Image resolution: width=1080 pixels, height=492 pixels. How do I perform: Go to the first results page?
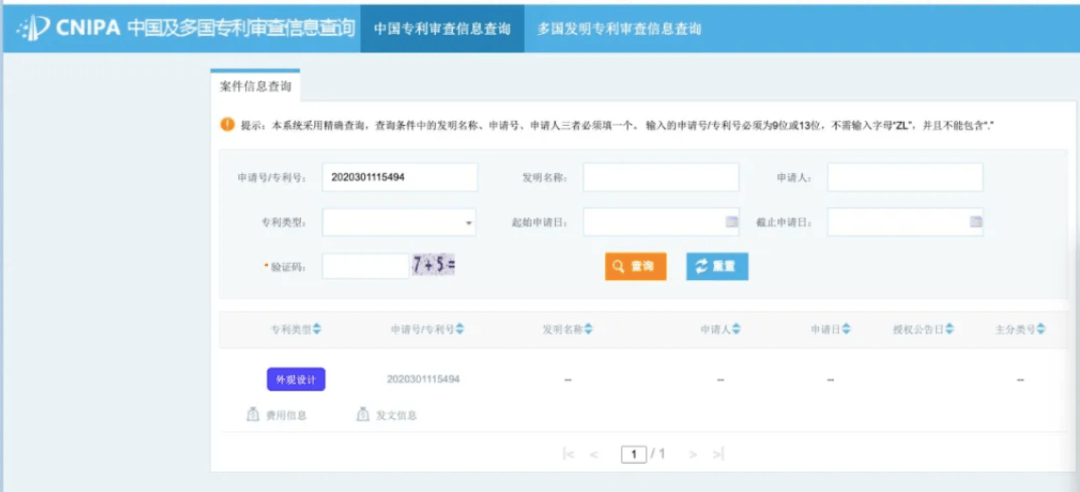[x=569, y=454]
